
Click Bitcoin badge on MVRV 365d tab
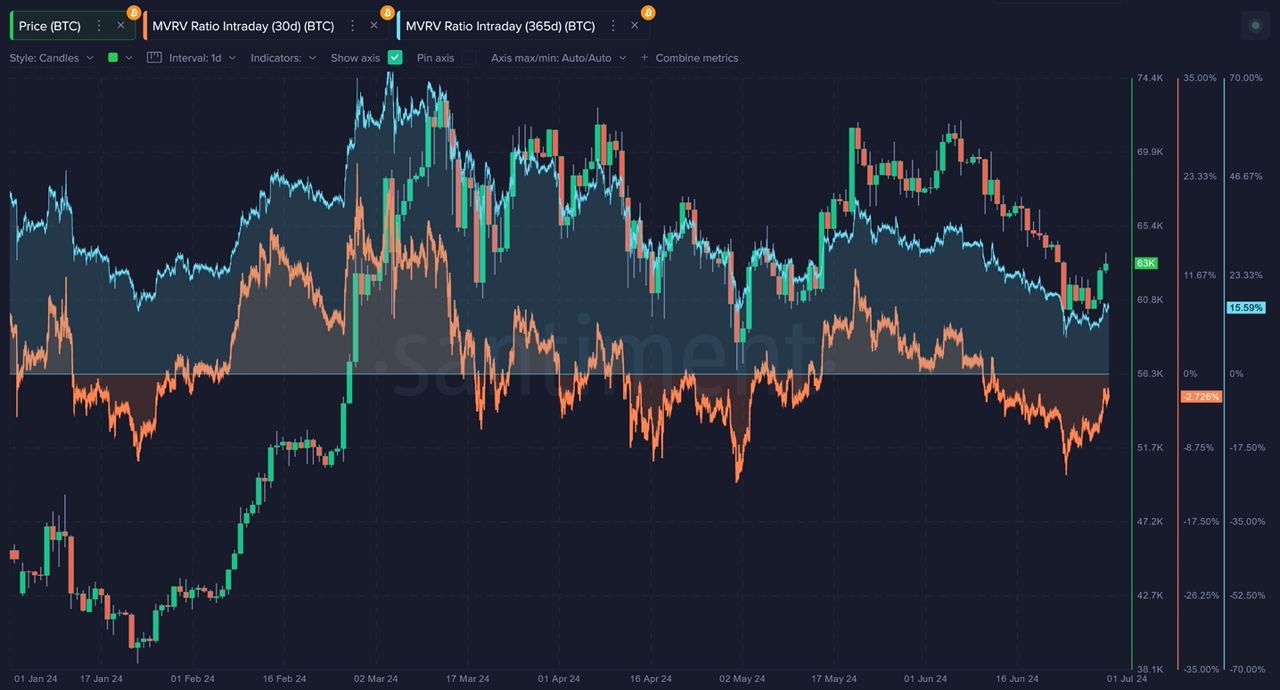[648, 12]
